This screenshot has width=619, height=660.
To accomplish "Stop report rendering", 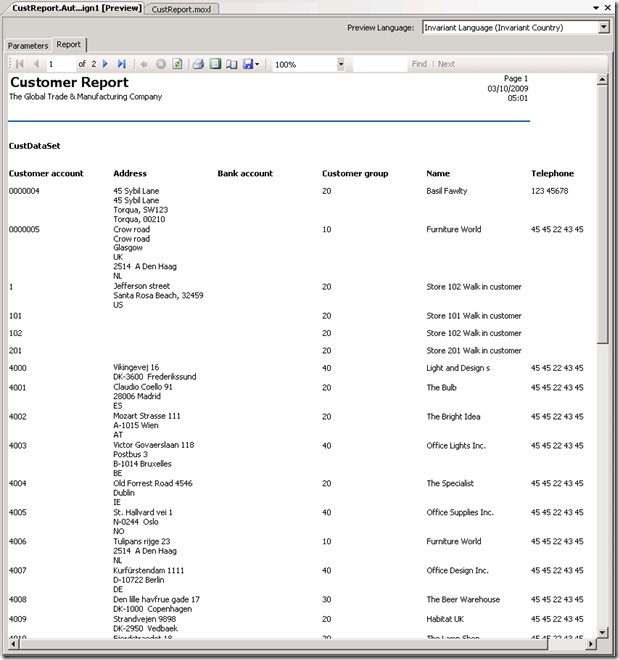I will (x=161, y=64).
